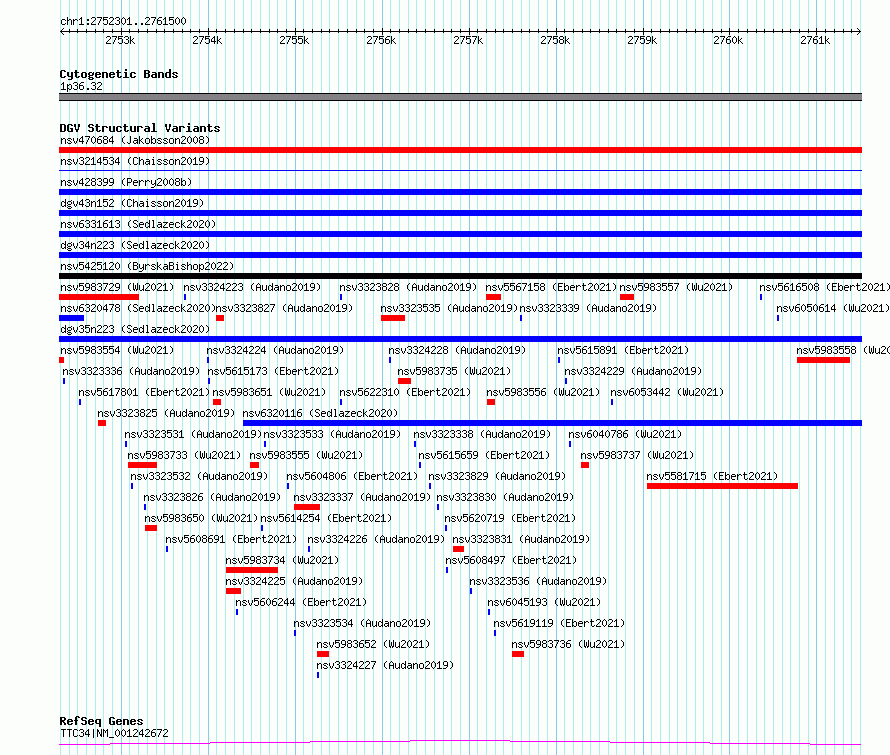Click the red nsv5983558 variant bar
890x755 pixels.
tap(823, 360)
